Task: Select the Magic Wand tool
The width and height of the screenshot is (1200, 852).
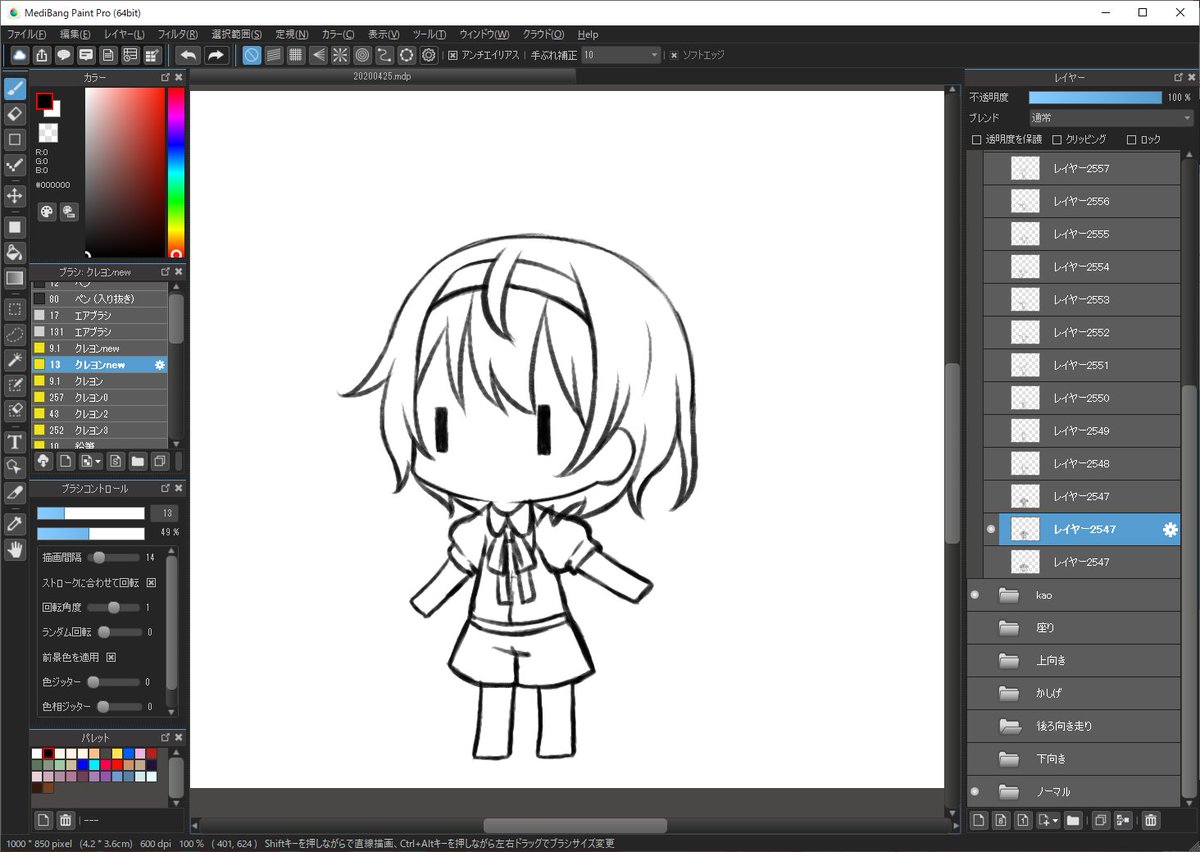Action: click(x=15, y=360)
